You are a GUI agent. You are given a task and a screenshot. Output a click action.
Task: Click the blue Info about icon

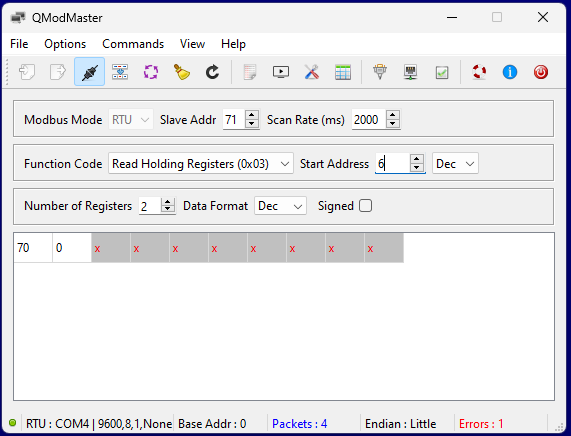coord(510,72)
